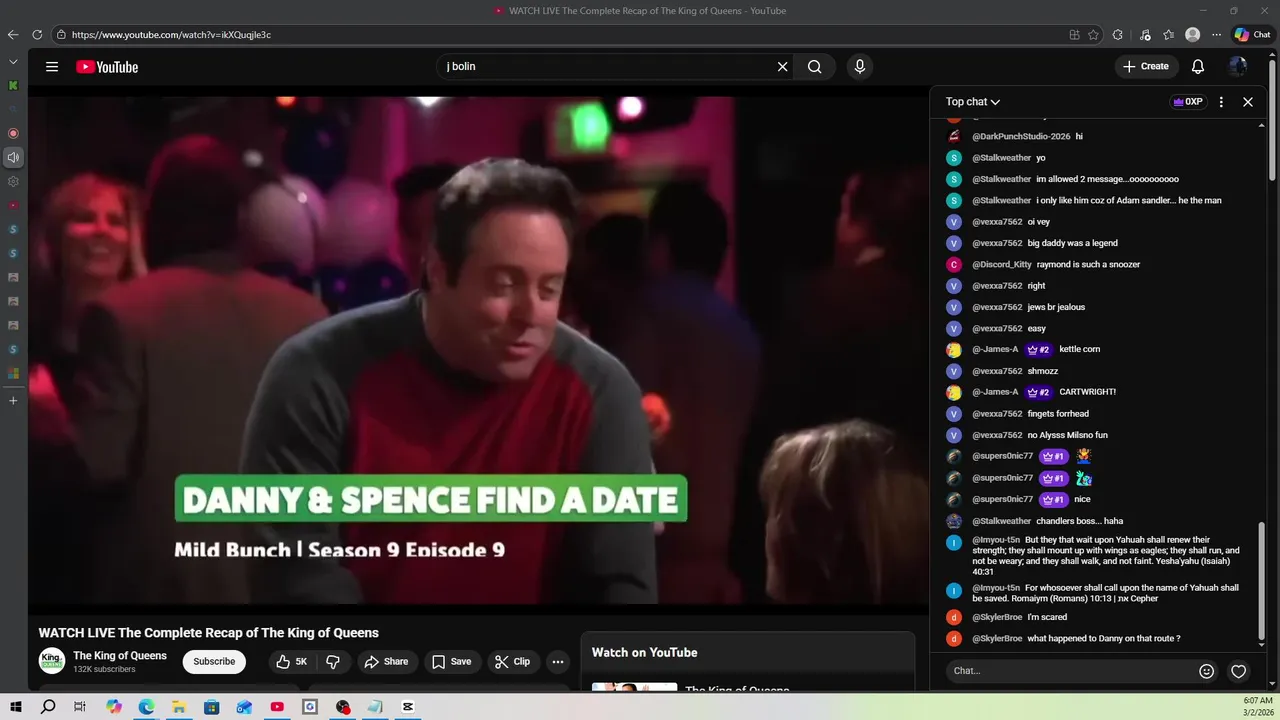This screenshot has width=1280, height=720.
Task: Save the video to a playlist
Action: tap(451, 662)
